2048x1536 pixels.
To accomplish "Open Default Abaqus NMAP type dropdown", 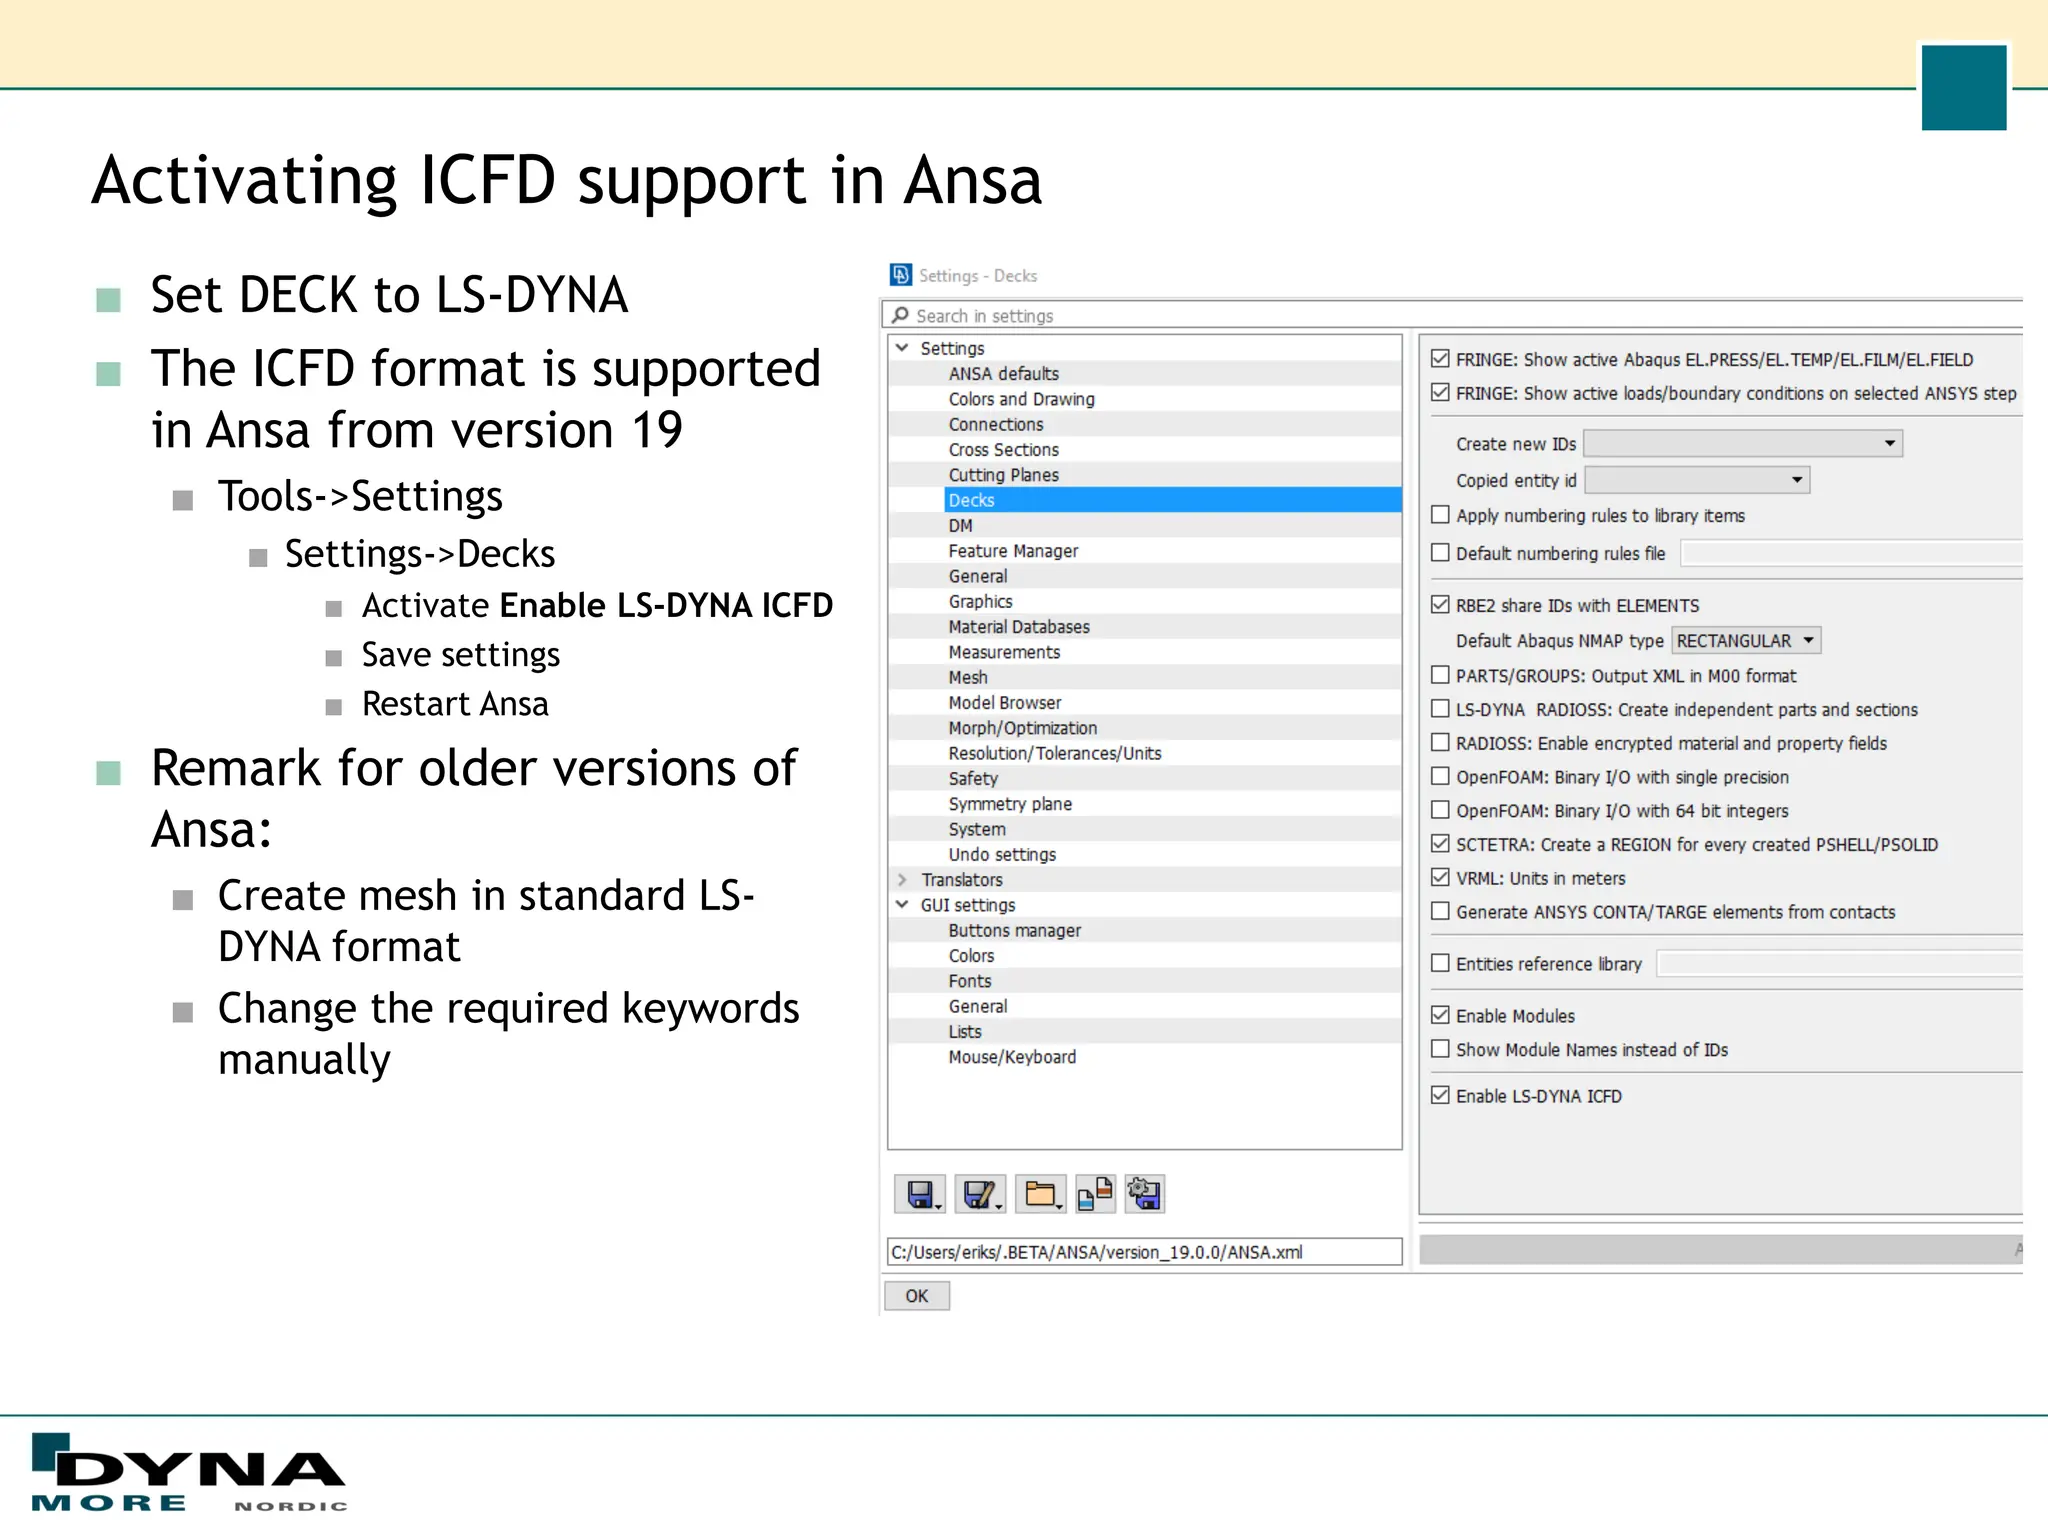I will click(1745, 640).
